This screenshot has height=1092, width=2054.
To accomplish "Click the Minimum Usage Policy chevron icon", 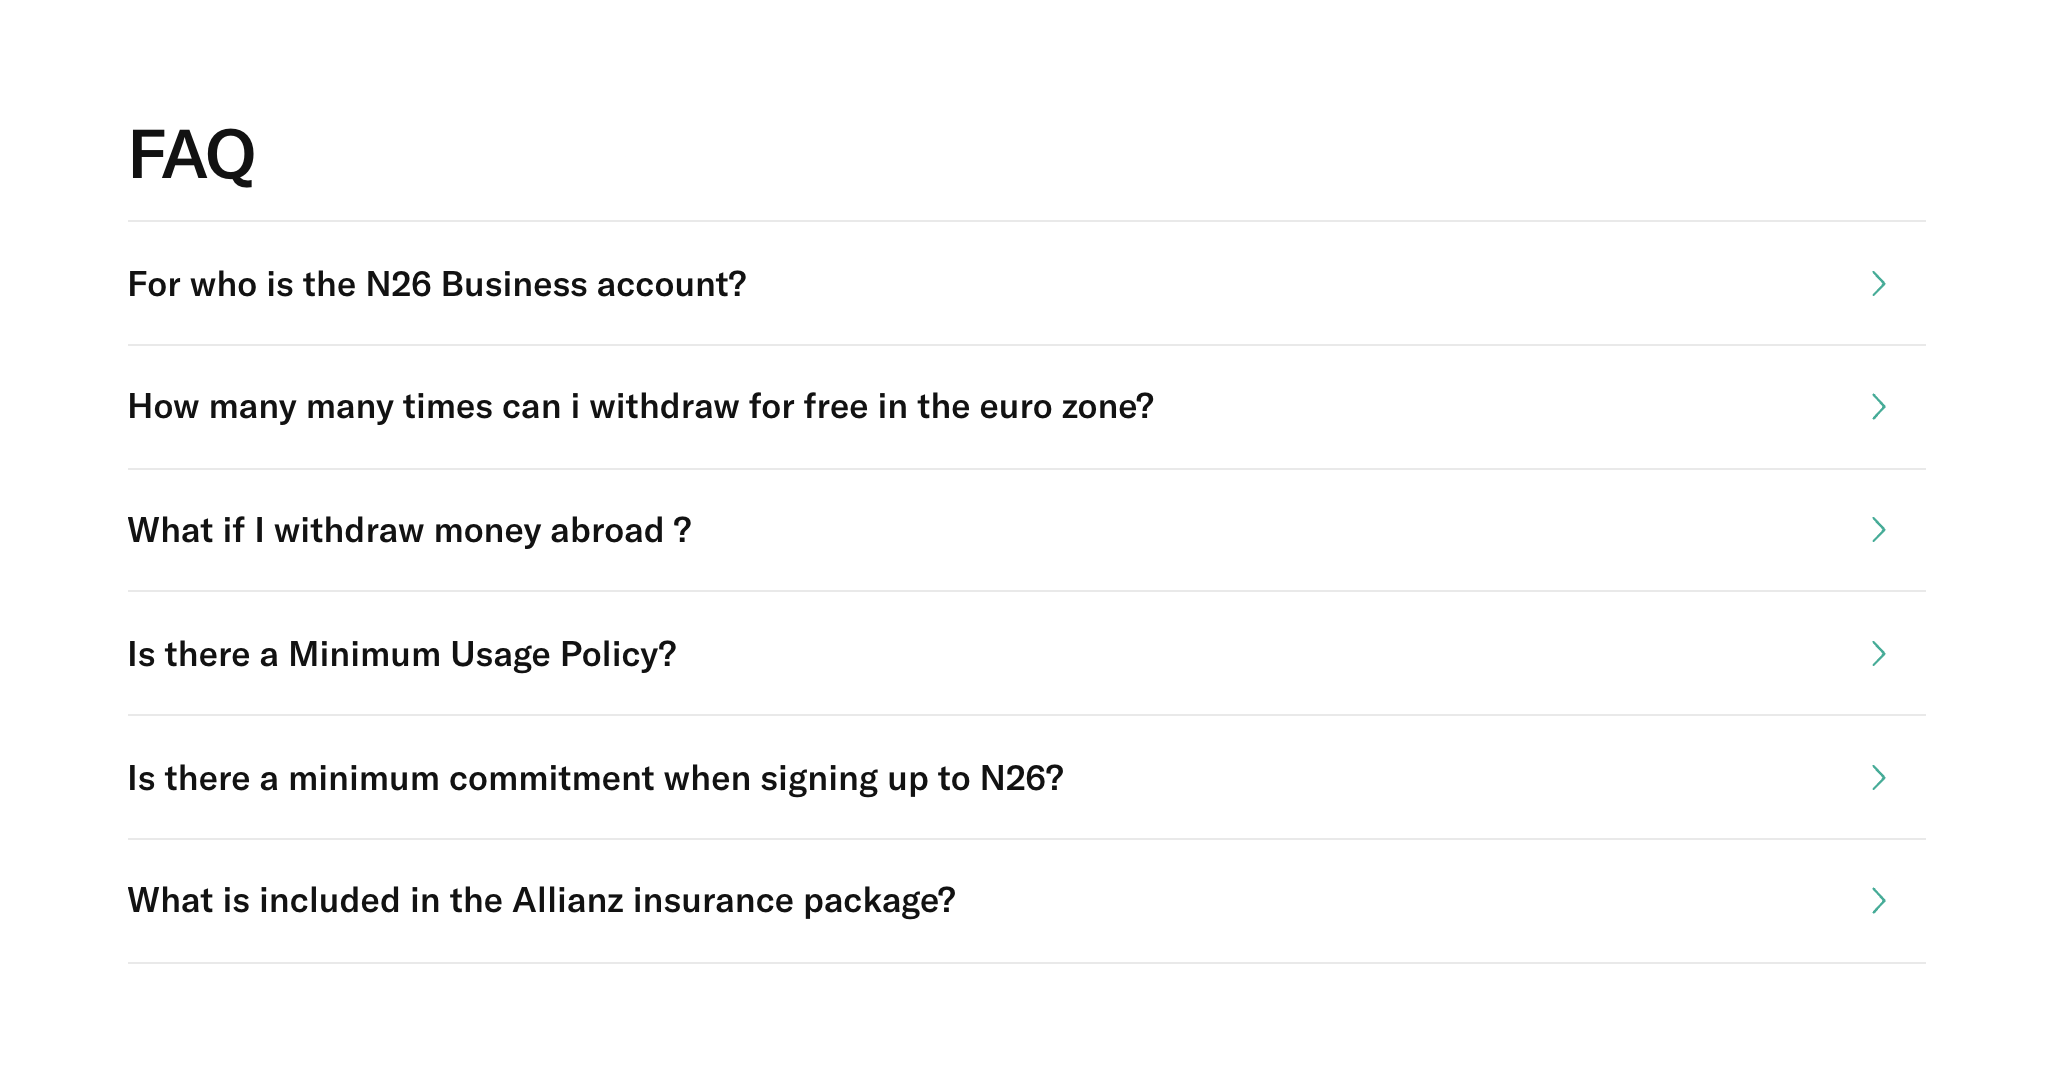I will pyautogui.click(x=1878, y=654).
